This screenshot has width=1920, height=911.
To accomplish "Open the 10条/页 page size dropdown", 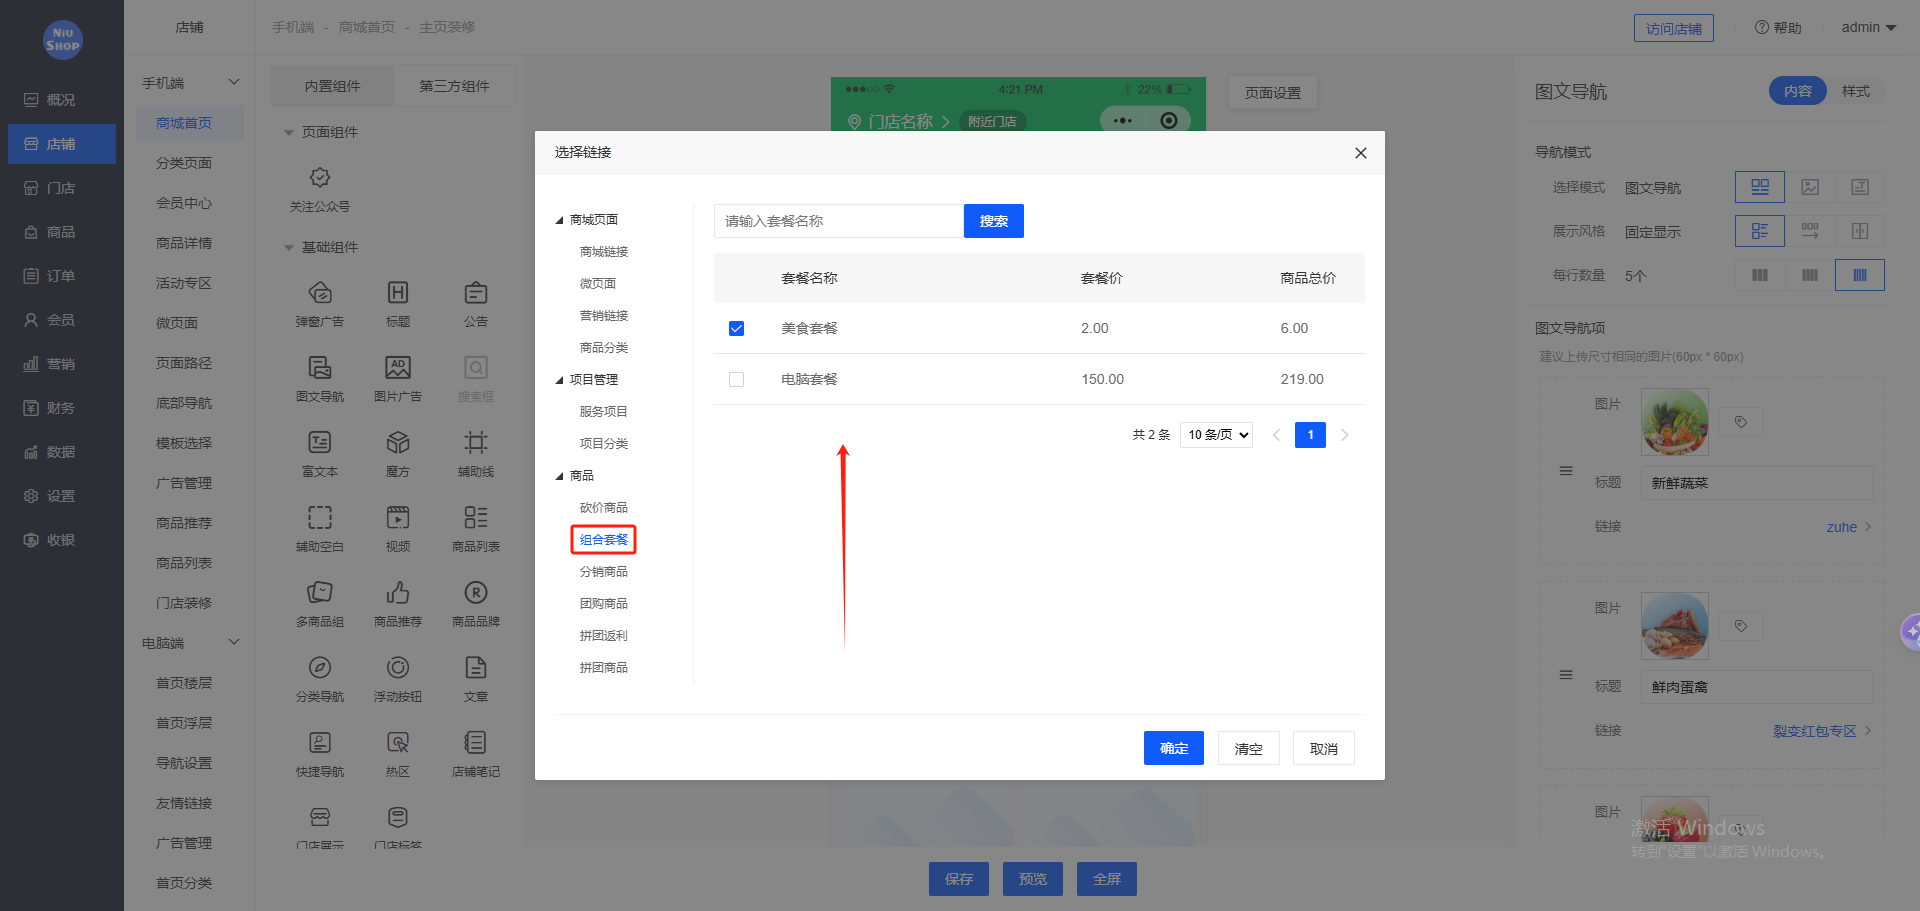I will (x=1216, y=434).
